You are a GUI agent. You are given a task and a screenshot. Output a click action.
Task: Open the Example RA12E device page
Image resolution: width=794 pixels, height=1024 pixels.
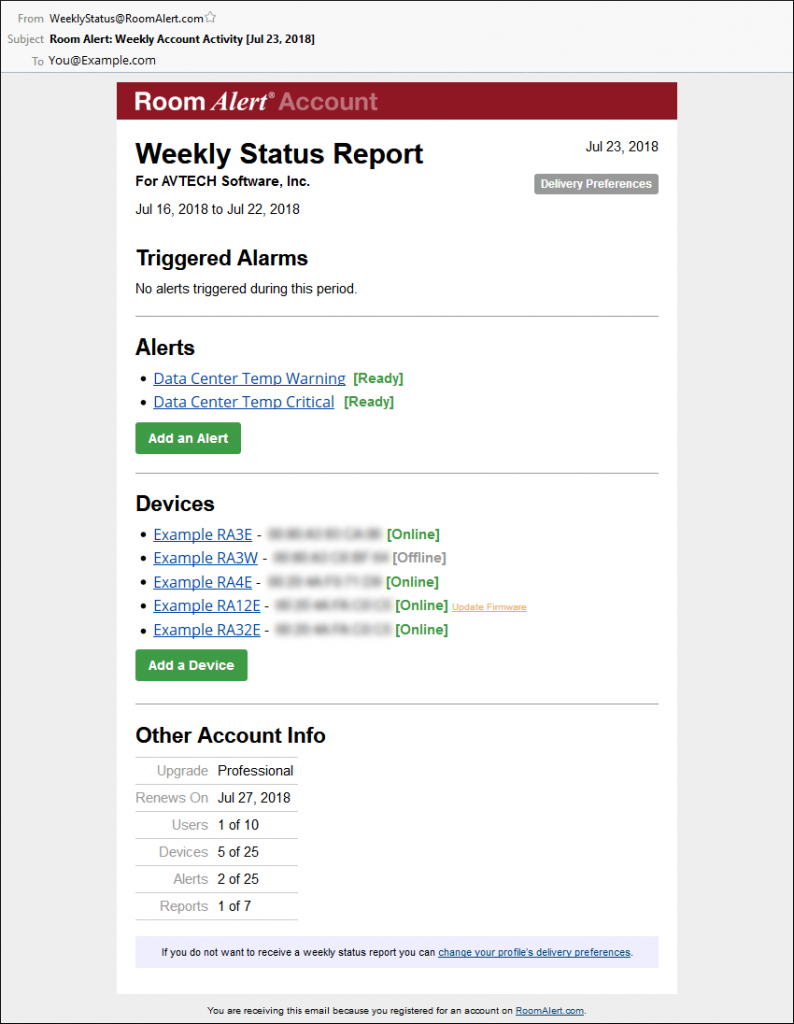206,606
